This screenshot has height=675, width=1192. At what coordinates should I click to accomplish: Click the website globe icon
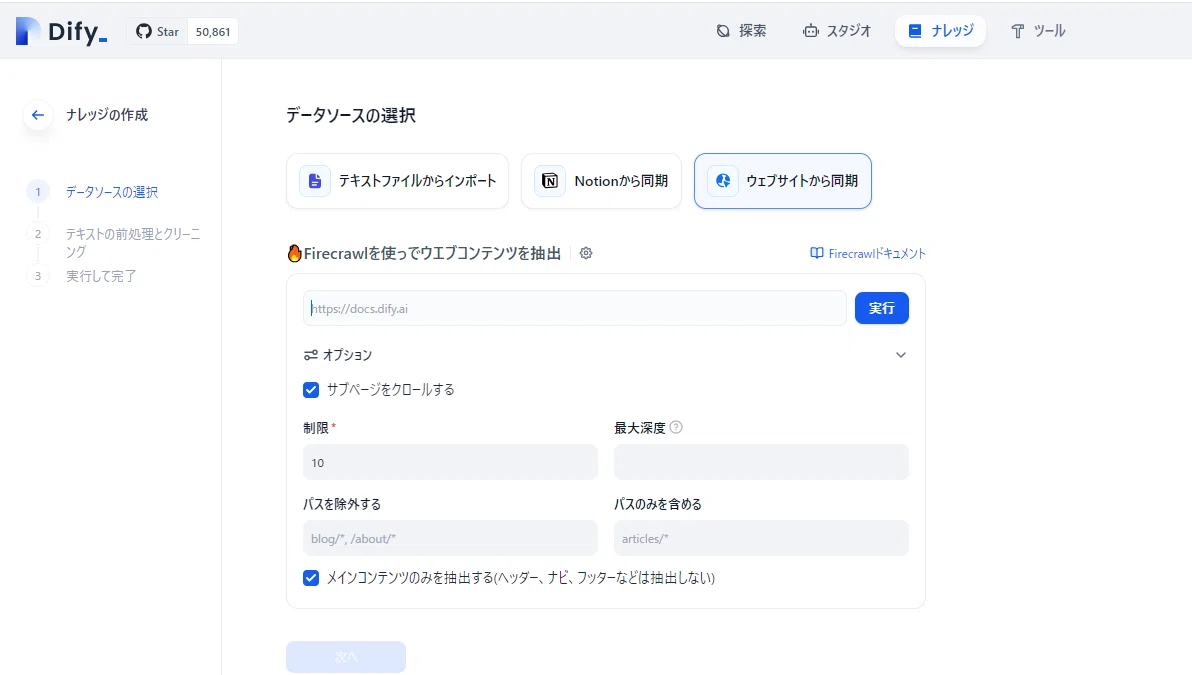(723, 181)
